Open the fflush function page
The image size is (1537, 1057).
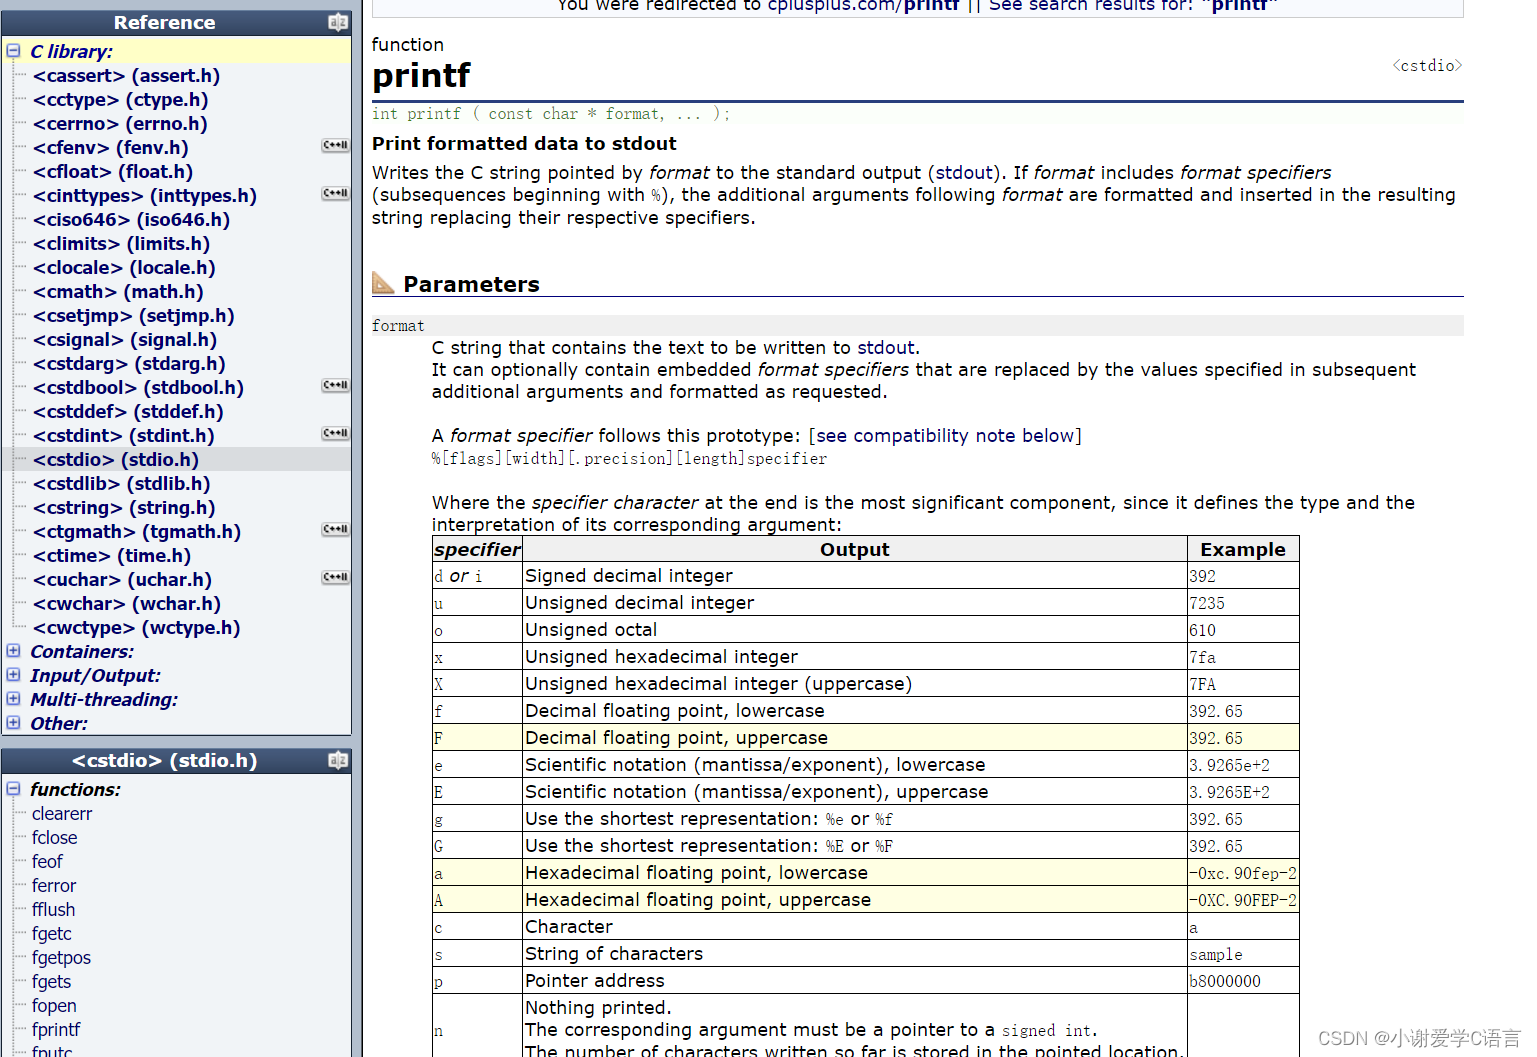[x=53, y=910]
